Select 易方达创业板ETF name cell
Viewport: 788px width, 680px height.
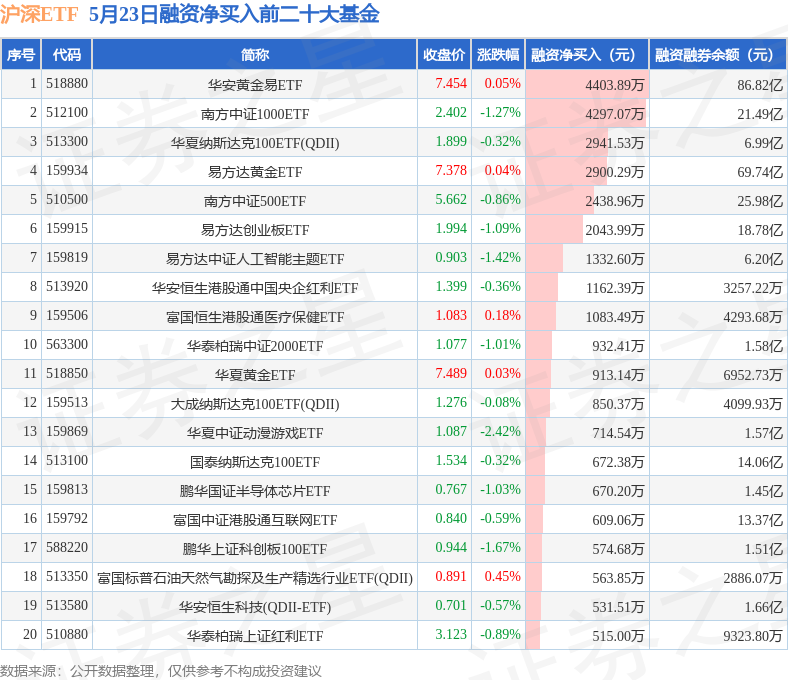(255, 230)
